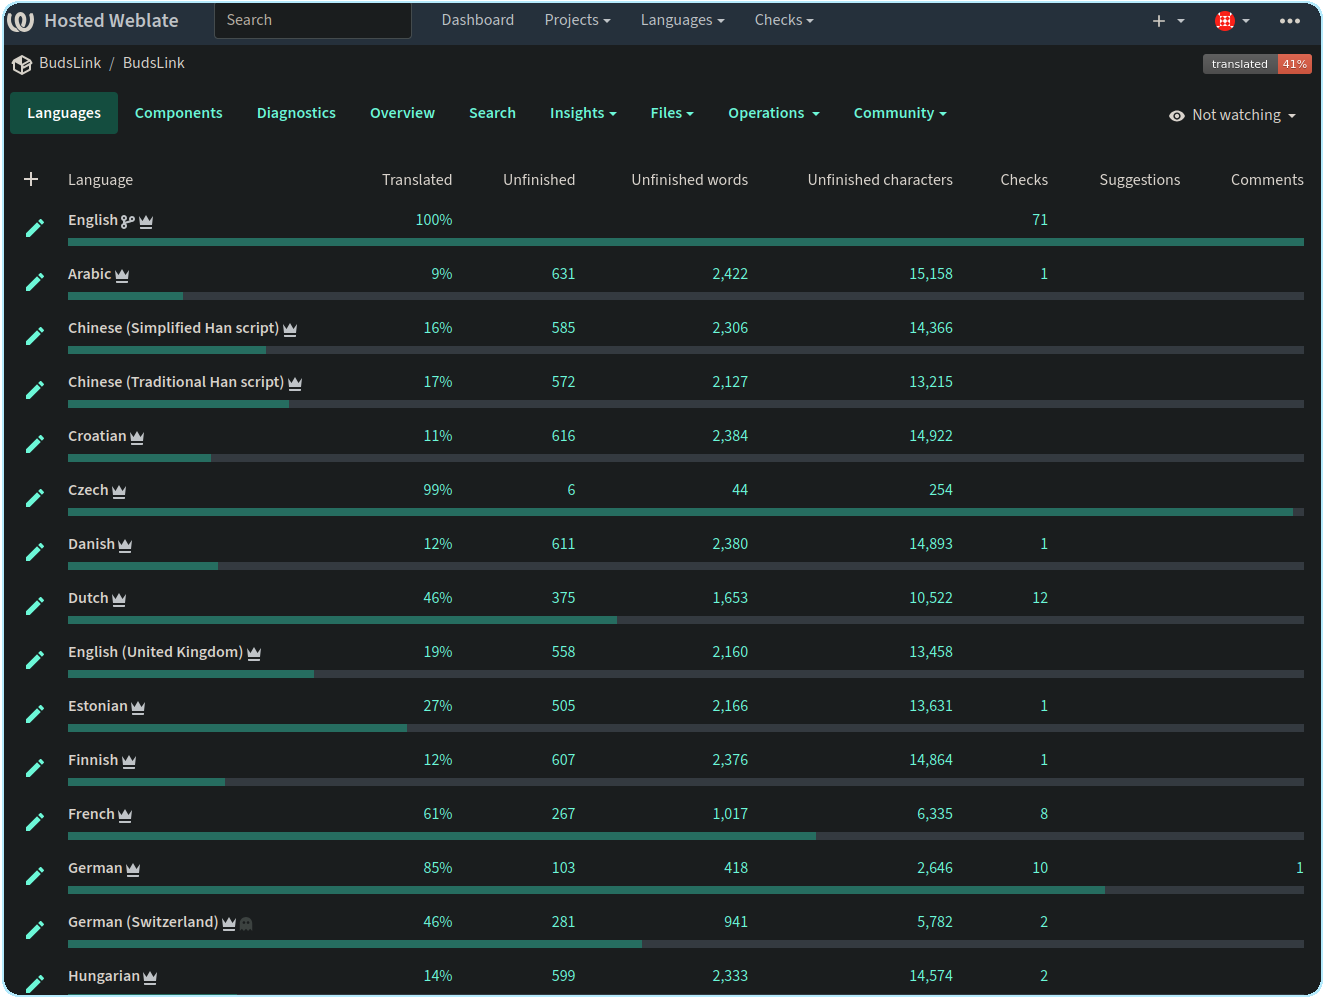Screen dimensions: 1325x998
Task: Focus the Search input field
Action: coord(313,20)
